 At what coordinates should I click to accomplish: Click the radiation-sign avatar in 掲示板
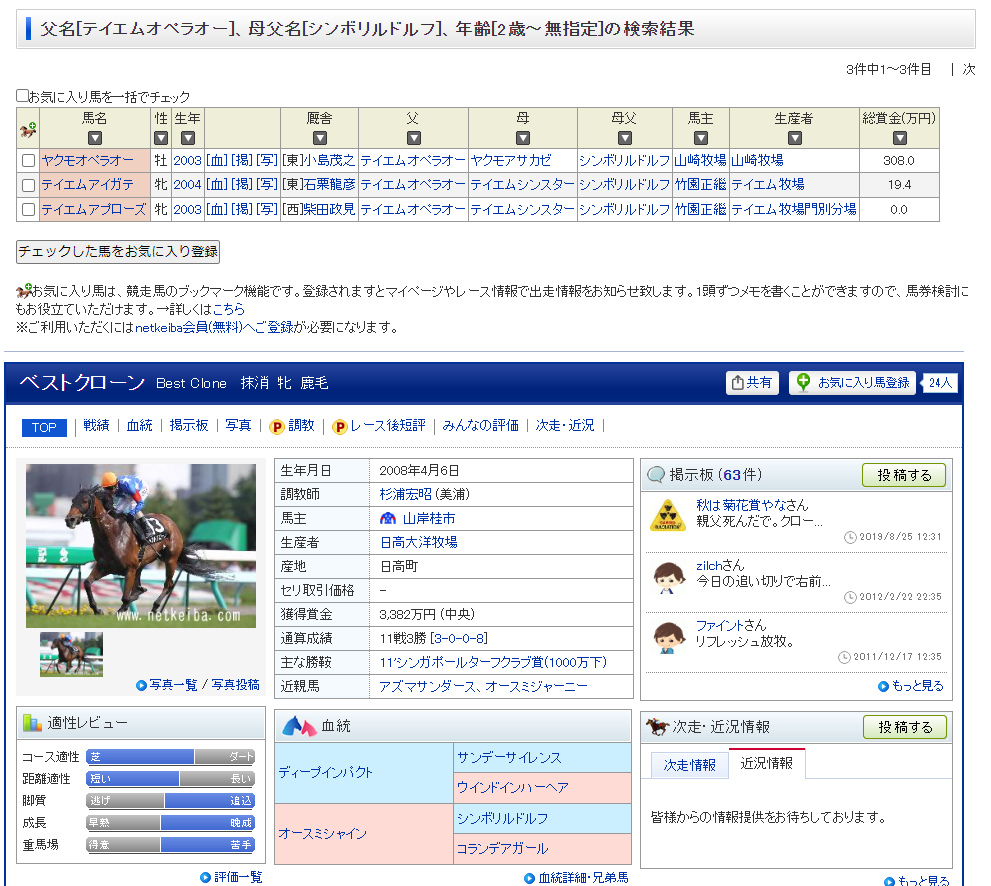tap(667, 515)
